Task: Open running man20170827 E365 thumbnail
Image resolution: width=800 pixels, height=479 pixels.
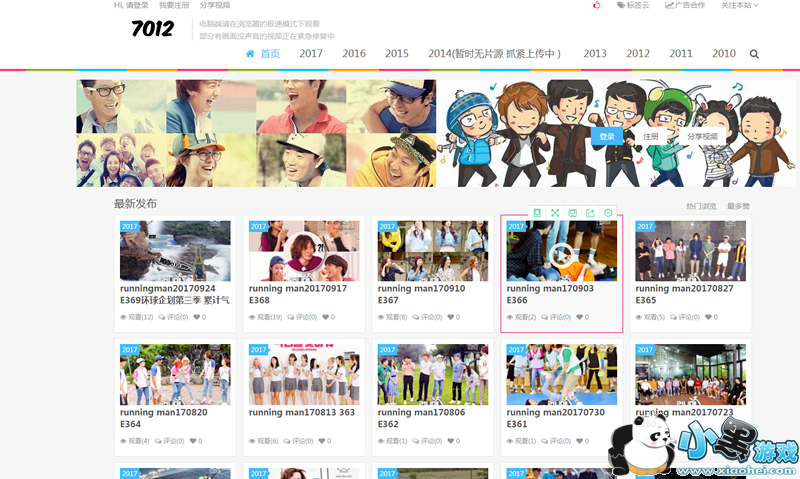Action: 690,251
